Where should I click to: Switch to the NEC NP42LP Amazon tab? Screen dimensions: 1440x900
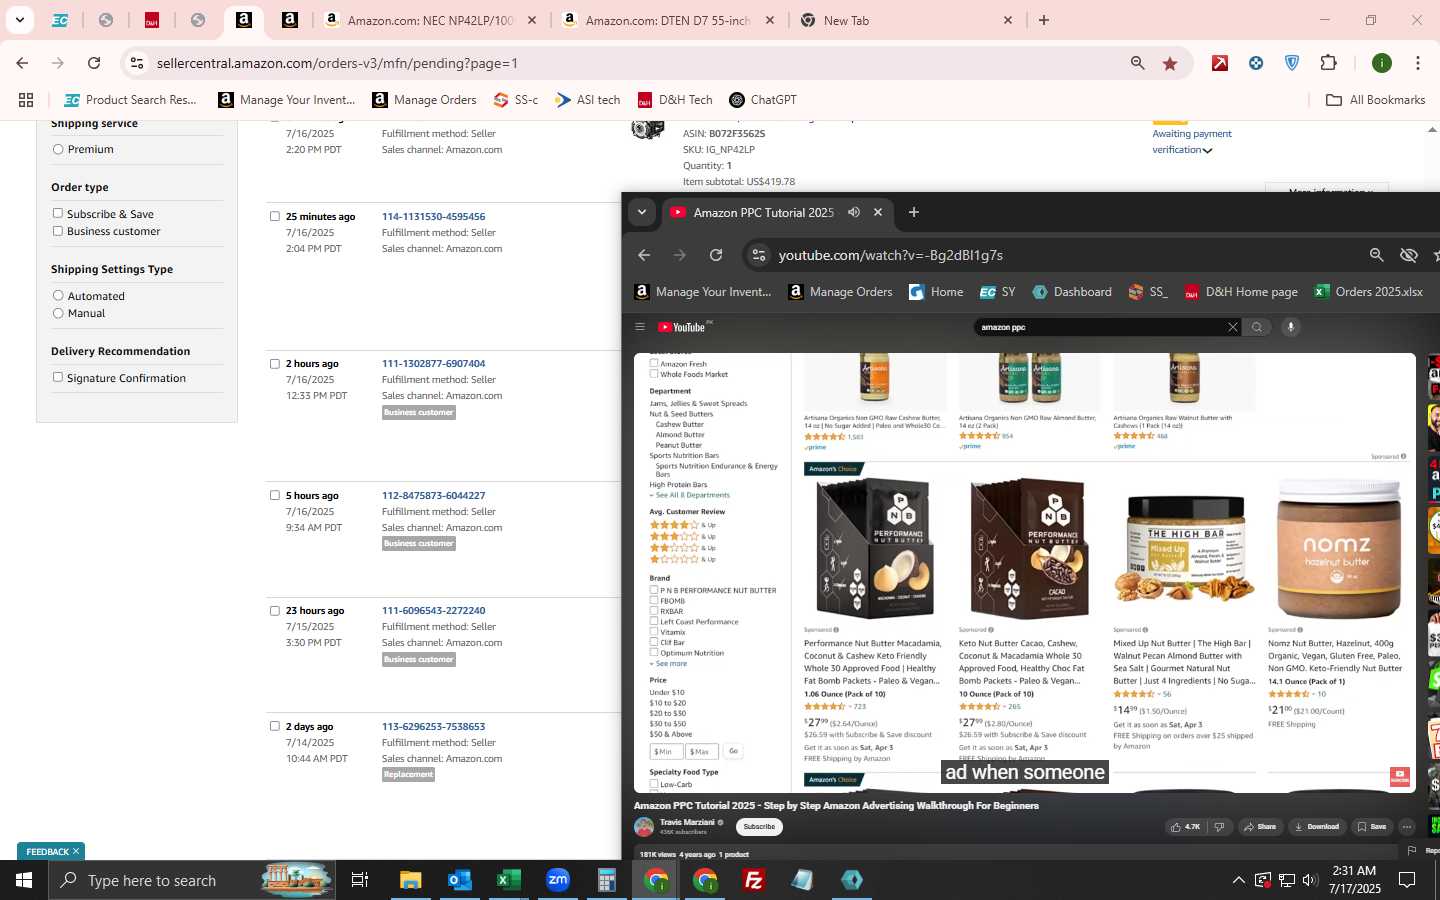pyautogui.click(x=430, y=20)
